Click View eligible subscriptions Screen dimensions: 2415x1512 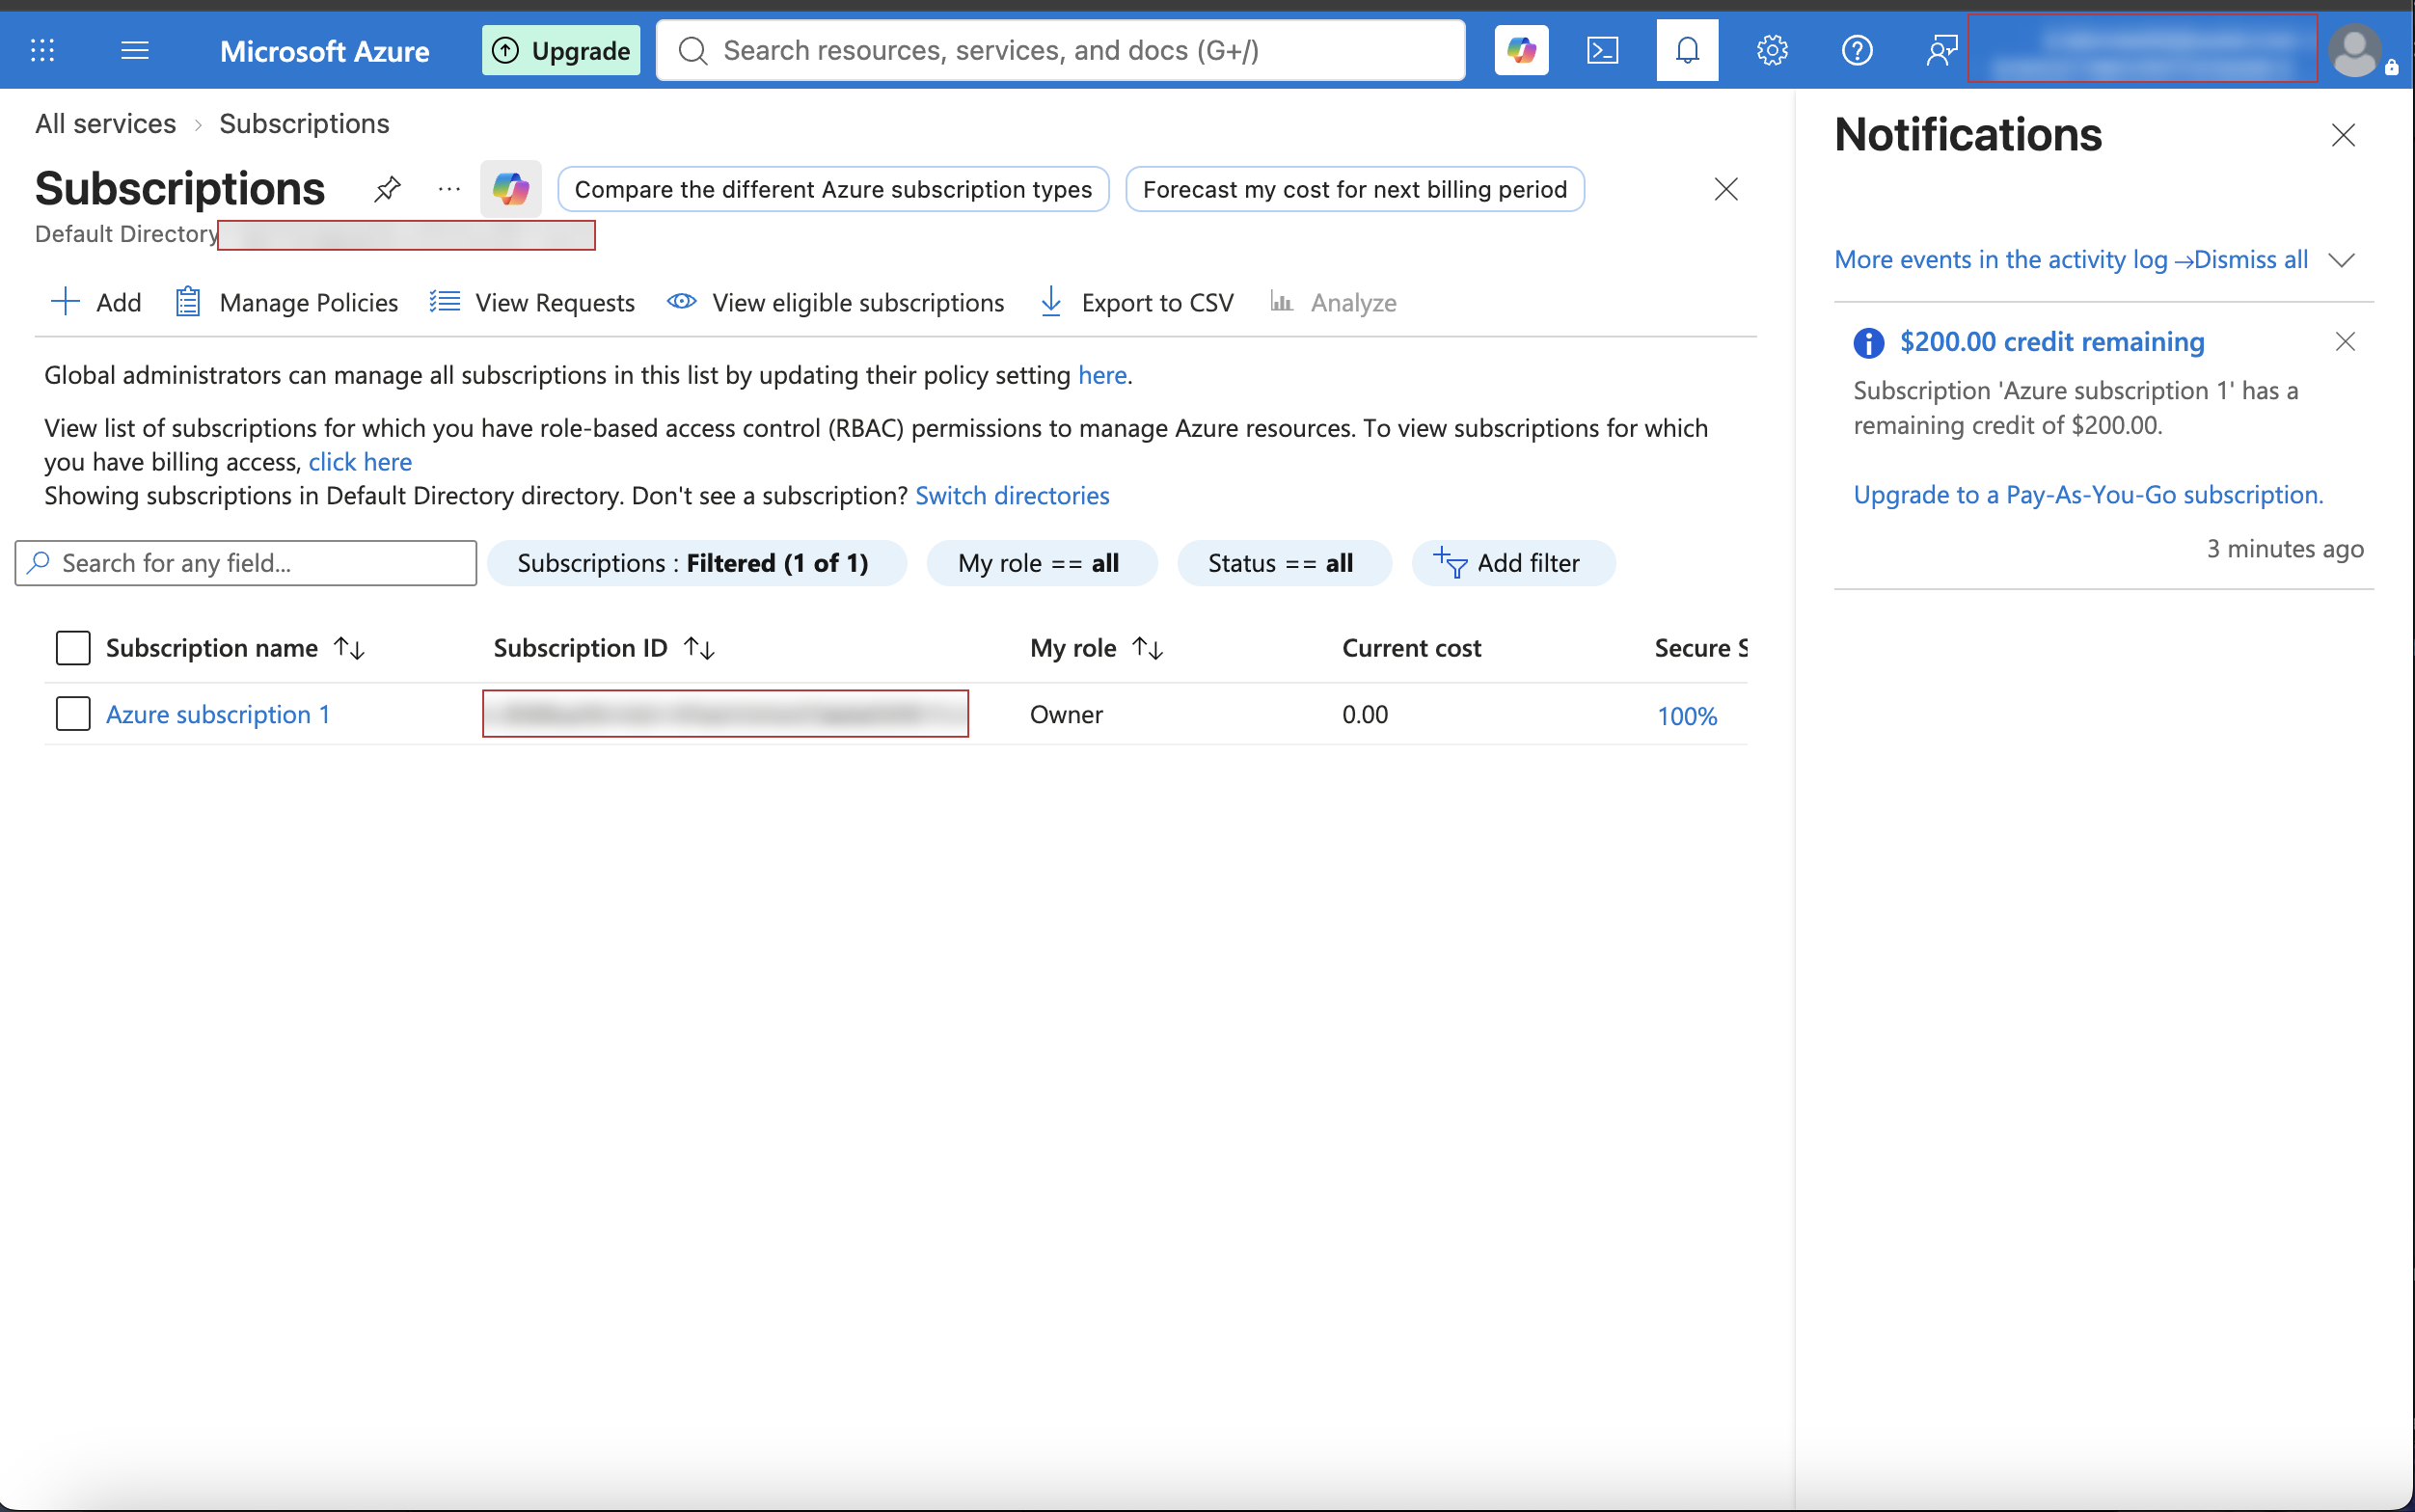pos(836,302)
